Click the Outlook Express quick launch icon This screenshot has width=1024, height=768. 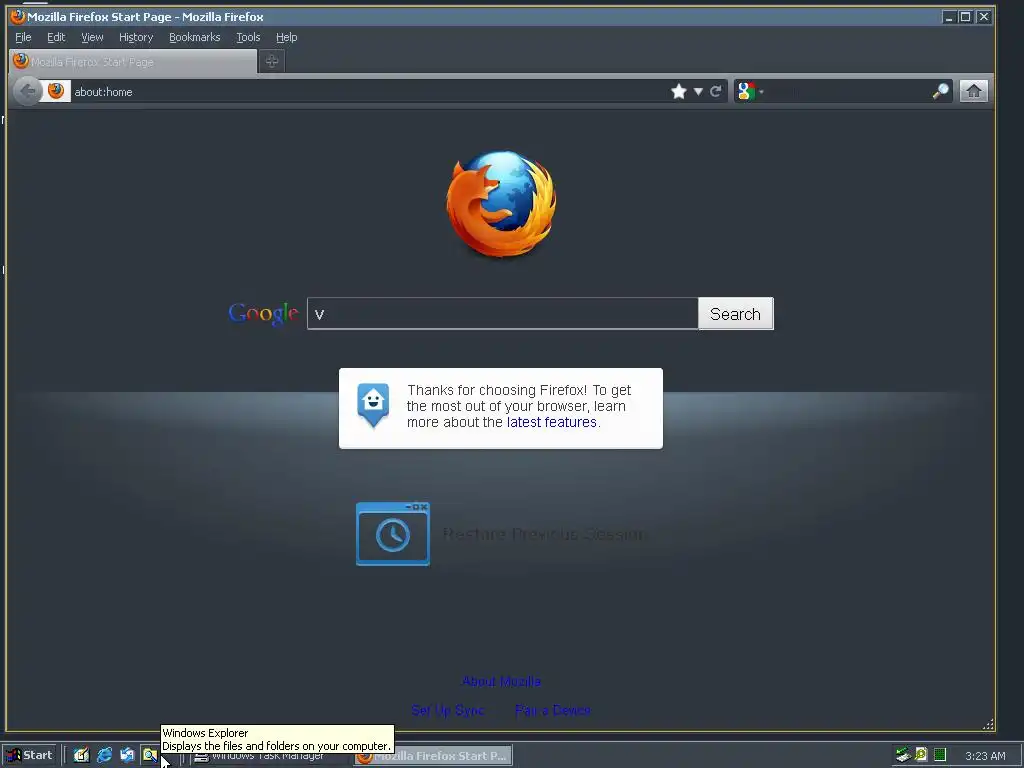127,755
